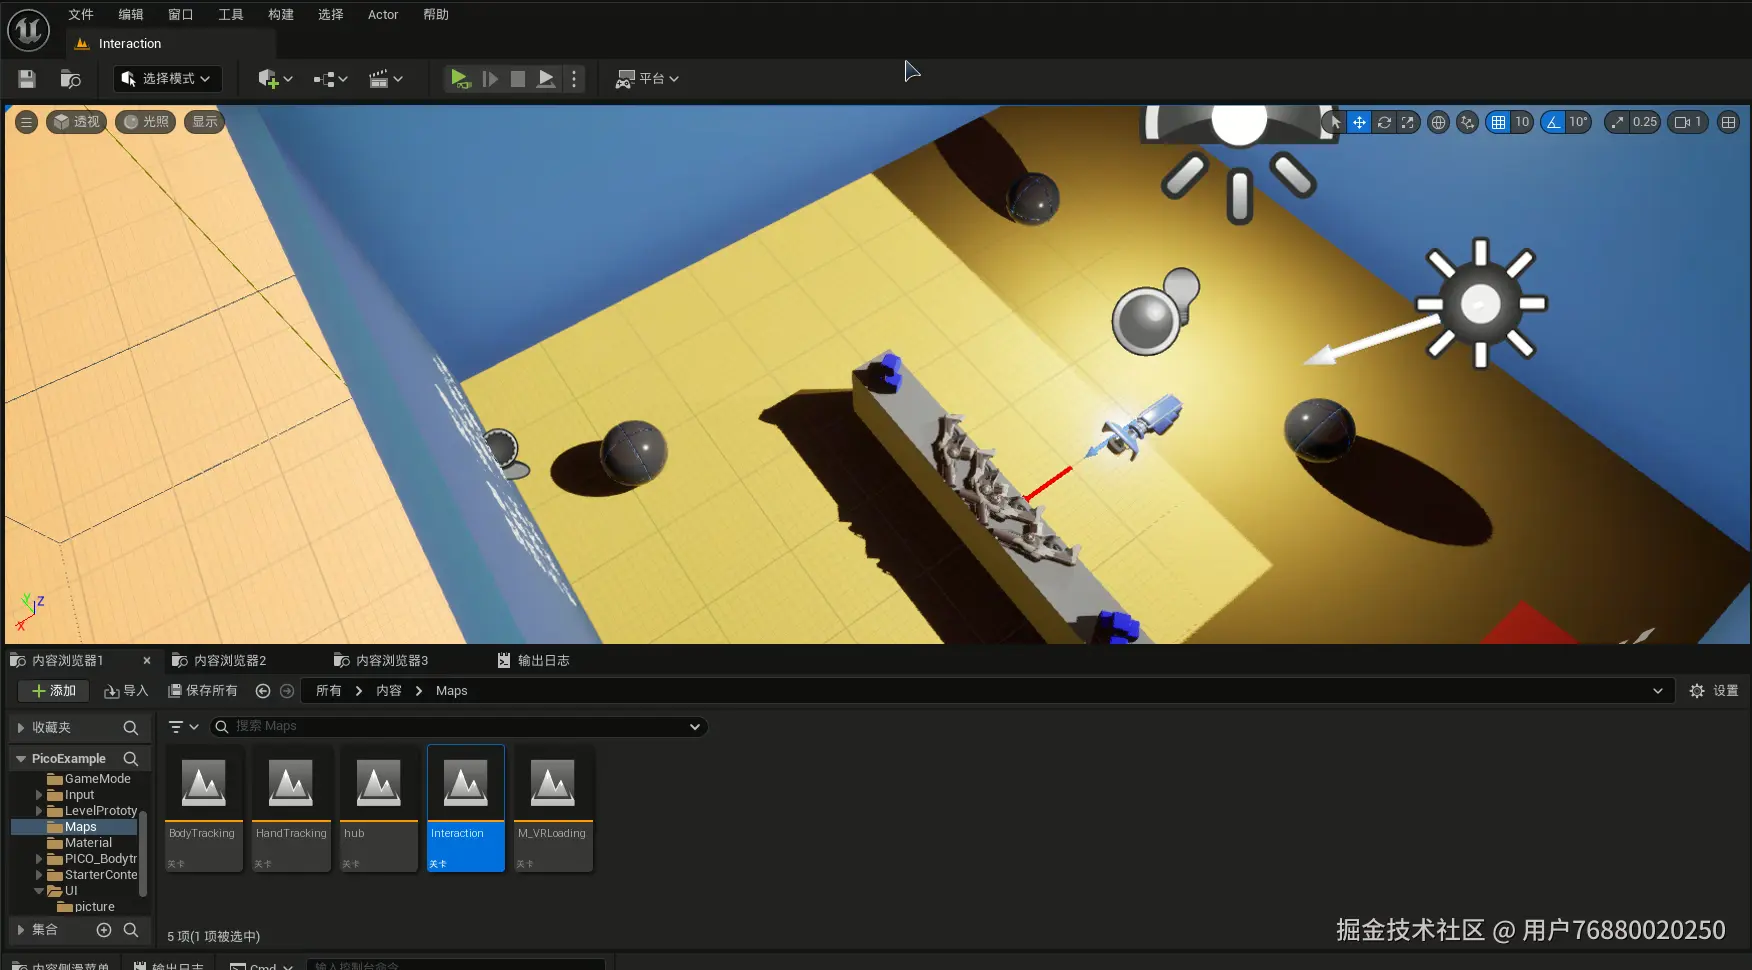The width and height of the screenshot is (1752, 970).
Task: Open the 编辑 menu
Action: coord(131,14)
